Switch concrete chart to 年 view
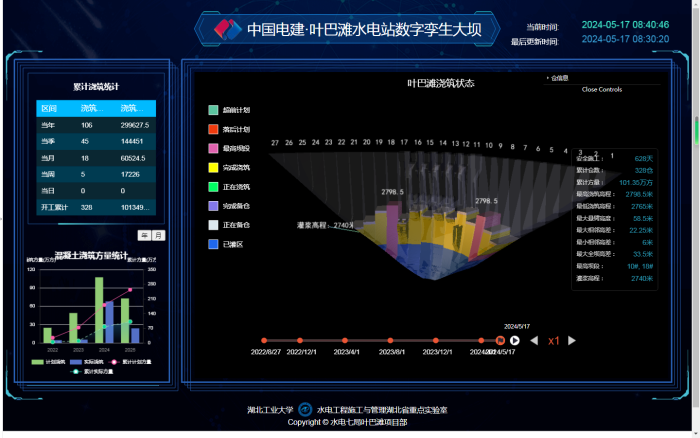The width and height of the screenshot is (700, 438). [x=144, y=235]
